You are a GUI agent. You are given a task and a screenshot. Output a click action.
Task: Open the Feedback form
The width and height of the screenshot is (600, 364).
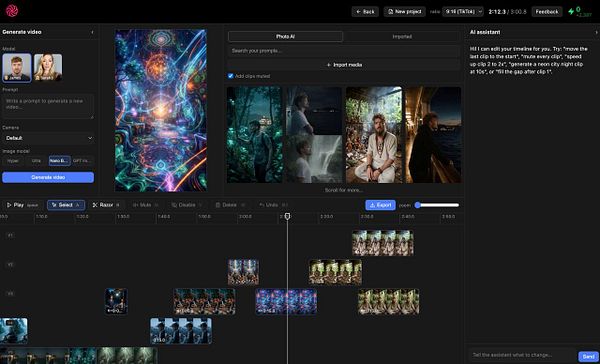pos(547,11)
